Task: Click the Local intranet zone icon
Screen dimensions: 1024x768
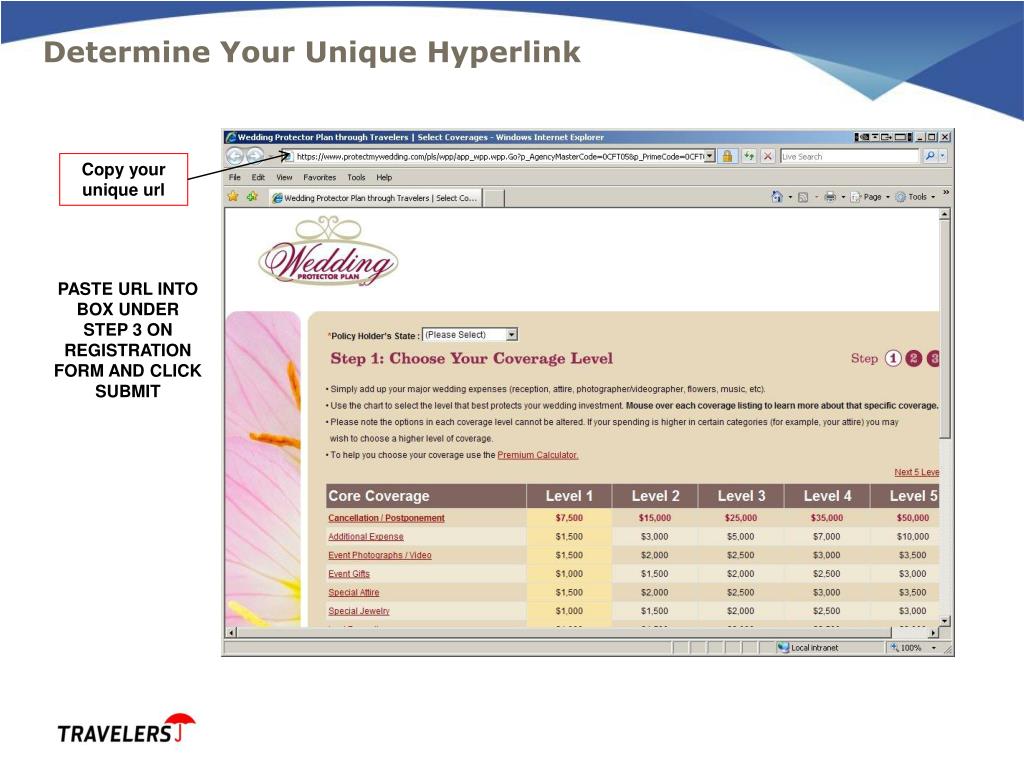Action: 783,647
